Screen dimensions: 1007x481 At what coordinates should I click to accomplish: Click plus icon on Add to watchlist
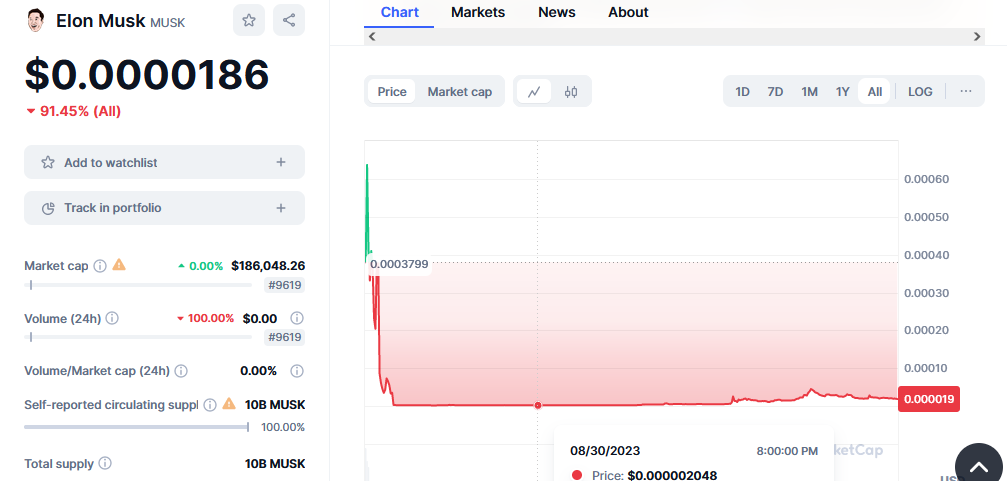pos(281,162)
